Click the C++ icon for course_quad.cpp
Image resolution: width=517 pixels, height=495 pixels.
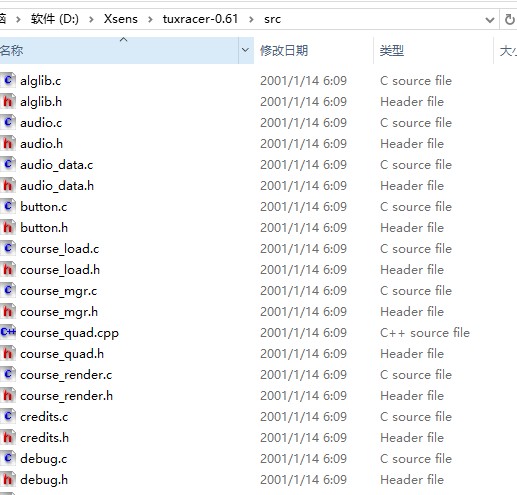click(x=8, y=332)
